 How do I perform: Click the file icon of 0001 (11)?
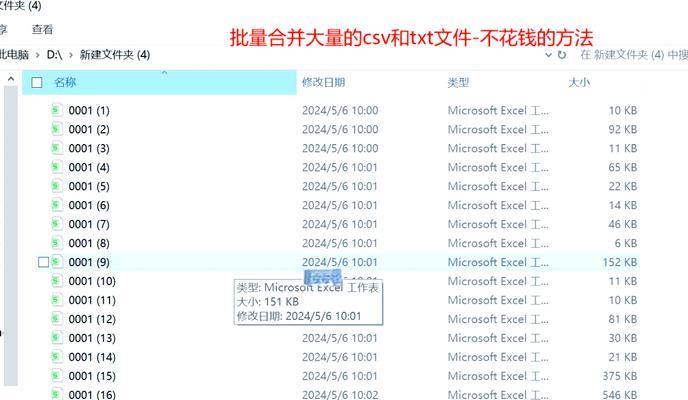(x=57, y=300)
